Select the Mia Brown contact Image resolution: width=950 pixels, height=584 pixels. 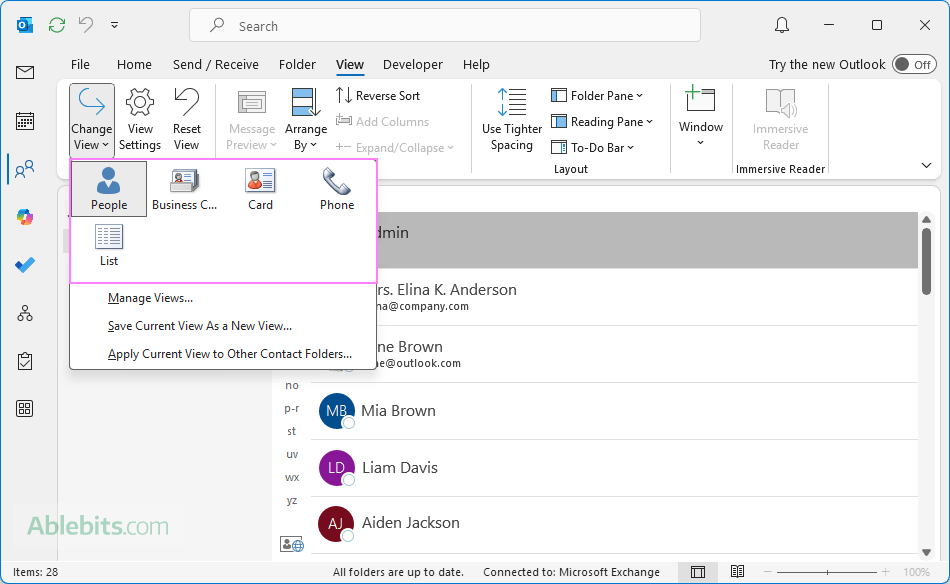click(614, 411)
